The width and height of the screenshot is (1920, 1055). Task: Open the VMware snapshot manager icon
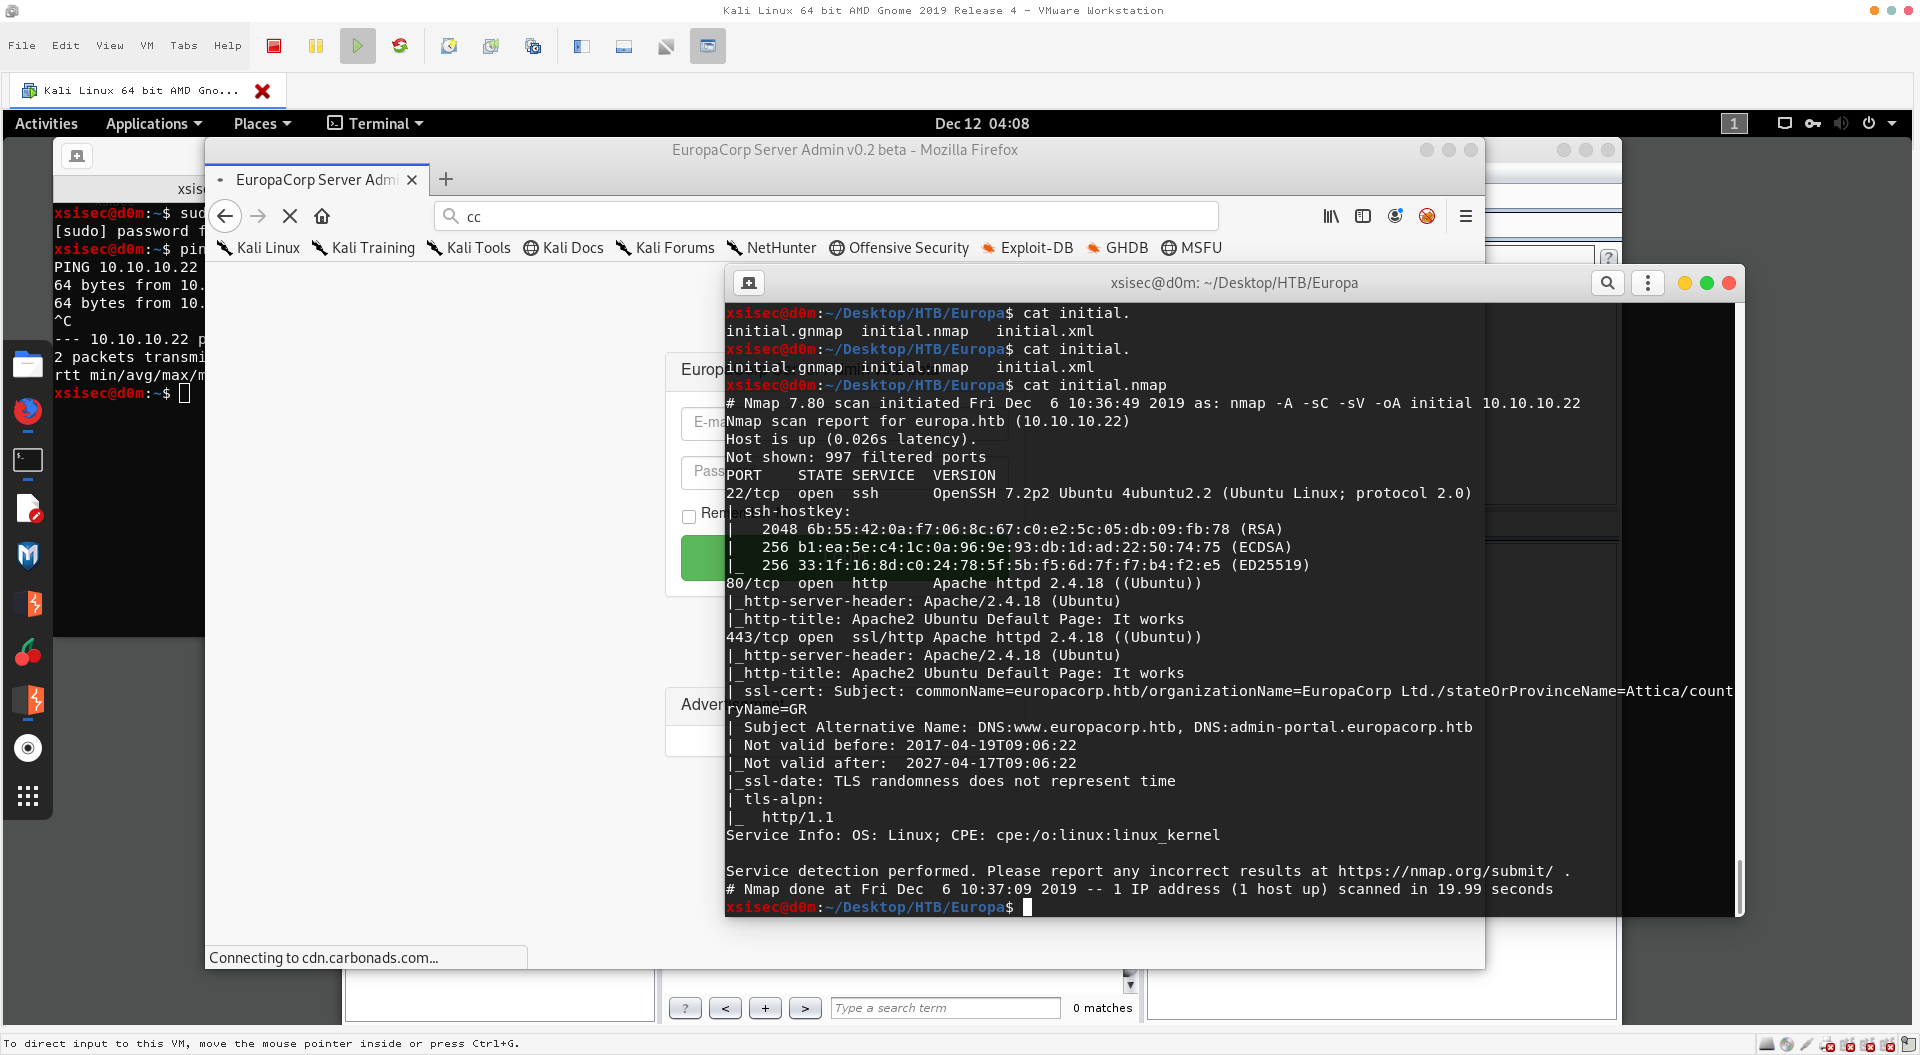[x=533, y=46]
